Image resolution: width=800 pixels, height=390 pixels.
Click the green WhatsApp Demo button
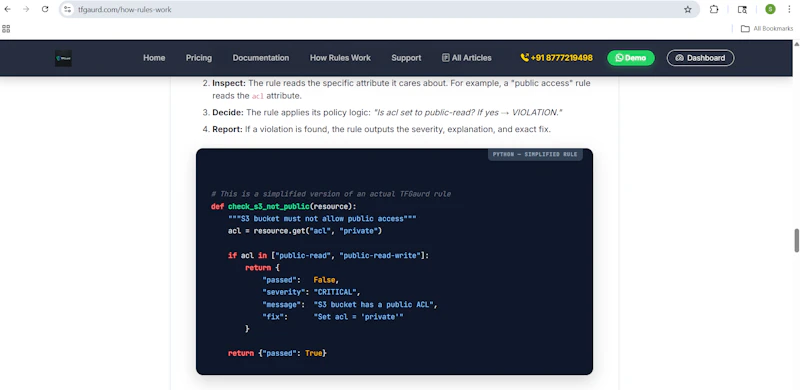pos(631,58)
